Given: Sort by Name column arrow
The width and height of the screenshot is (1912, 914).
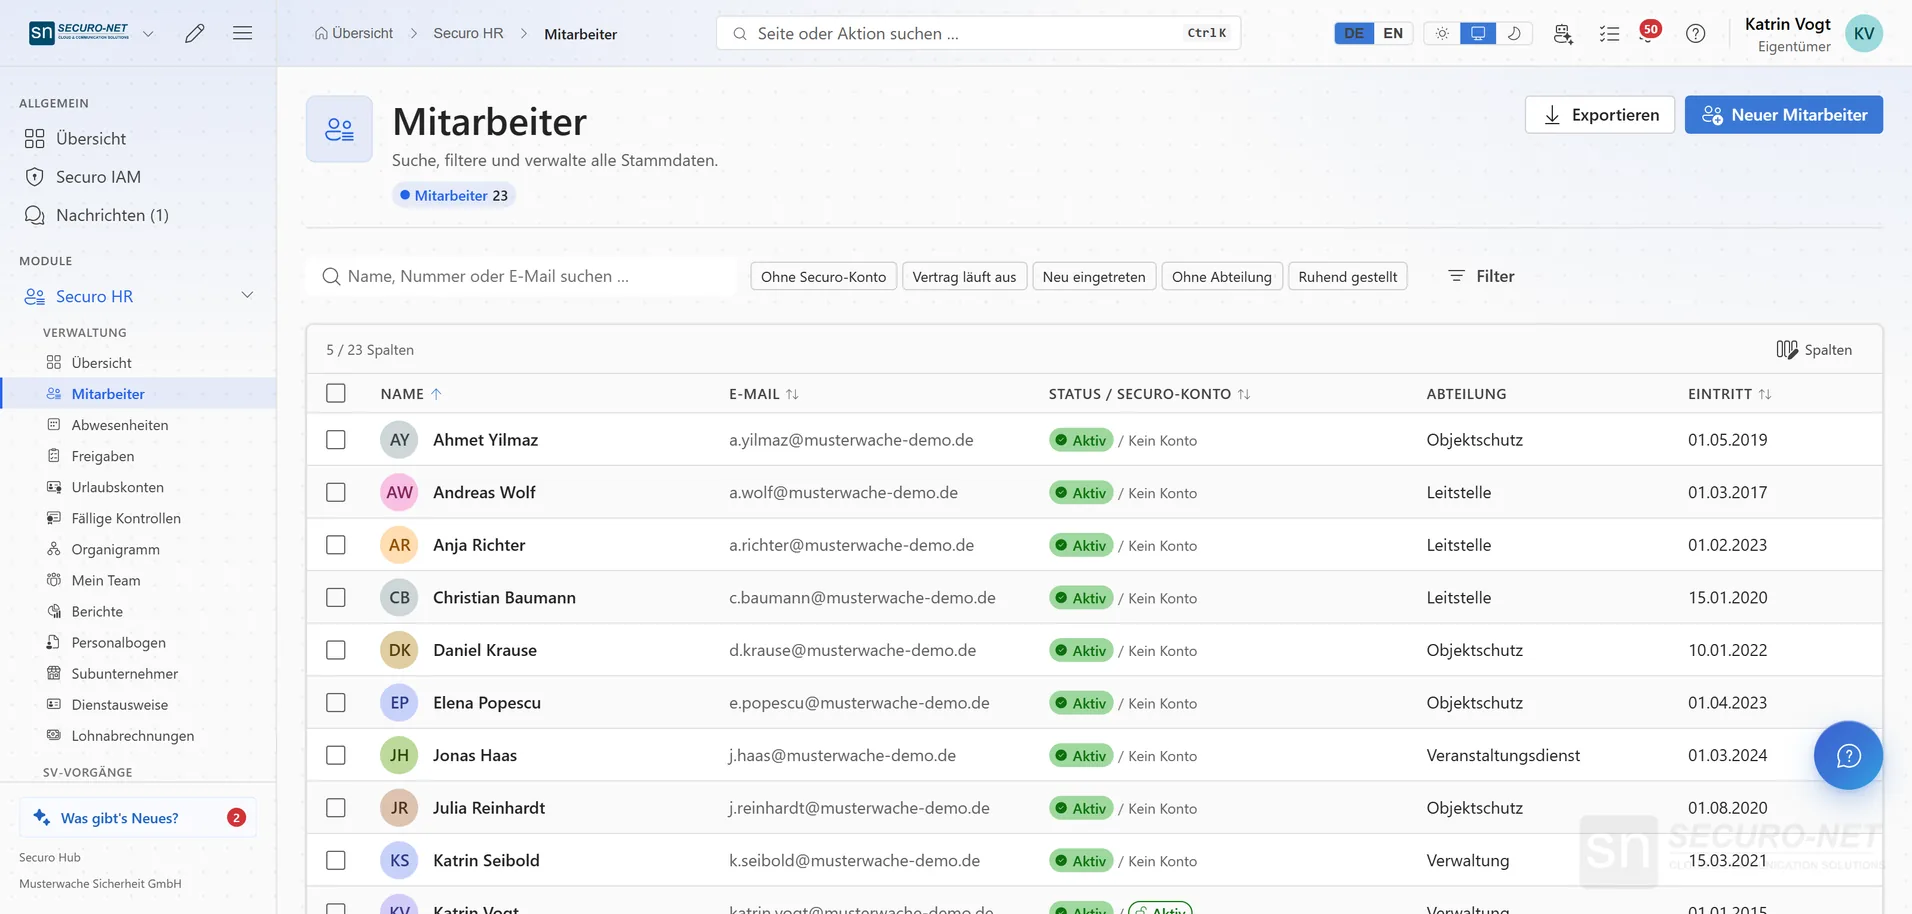Looking at the screenshot, I should pyautogui.click(x=436, y=394).
